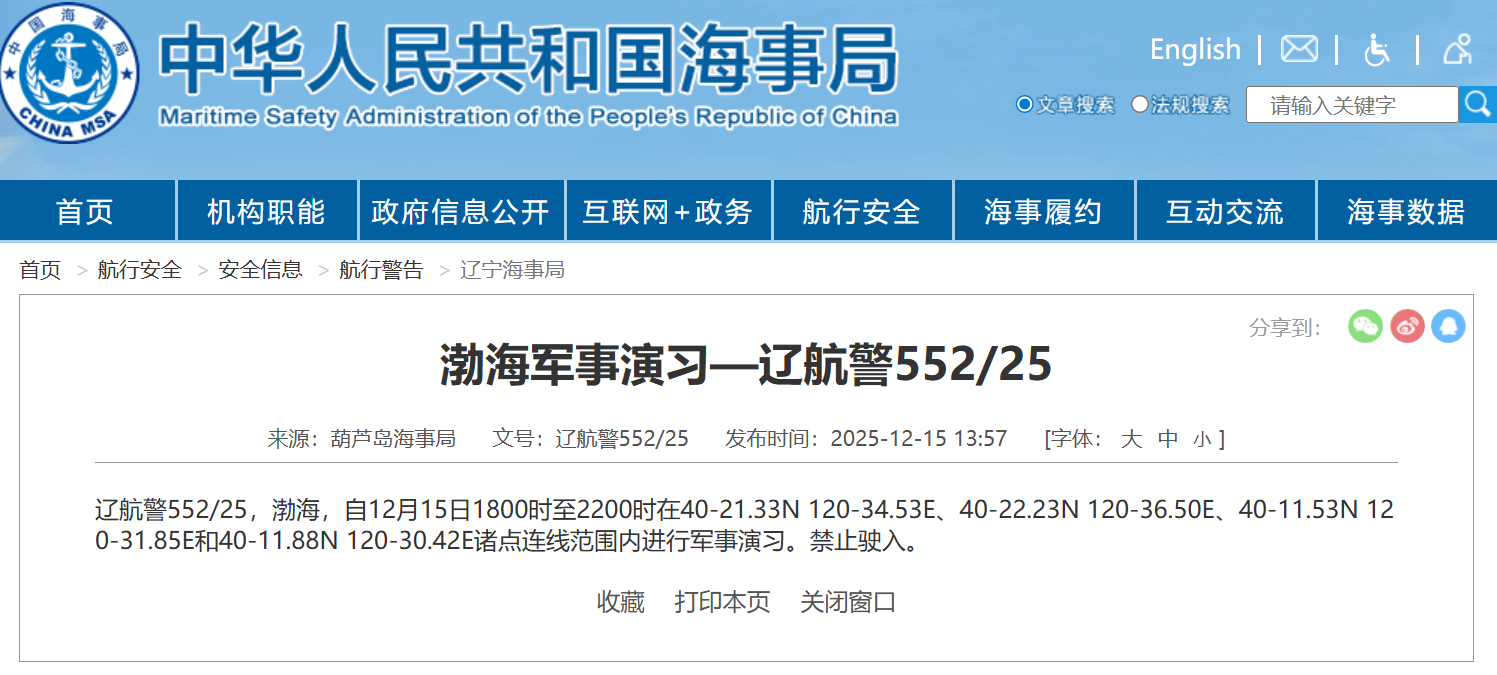Click the China MSA logo emblem
The height and width of the screenshot is (675, 1497).
[70, 72]
